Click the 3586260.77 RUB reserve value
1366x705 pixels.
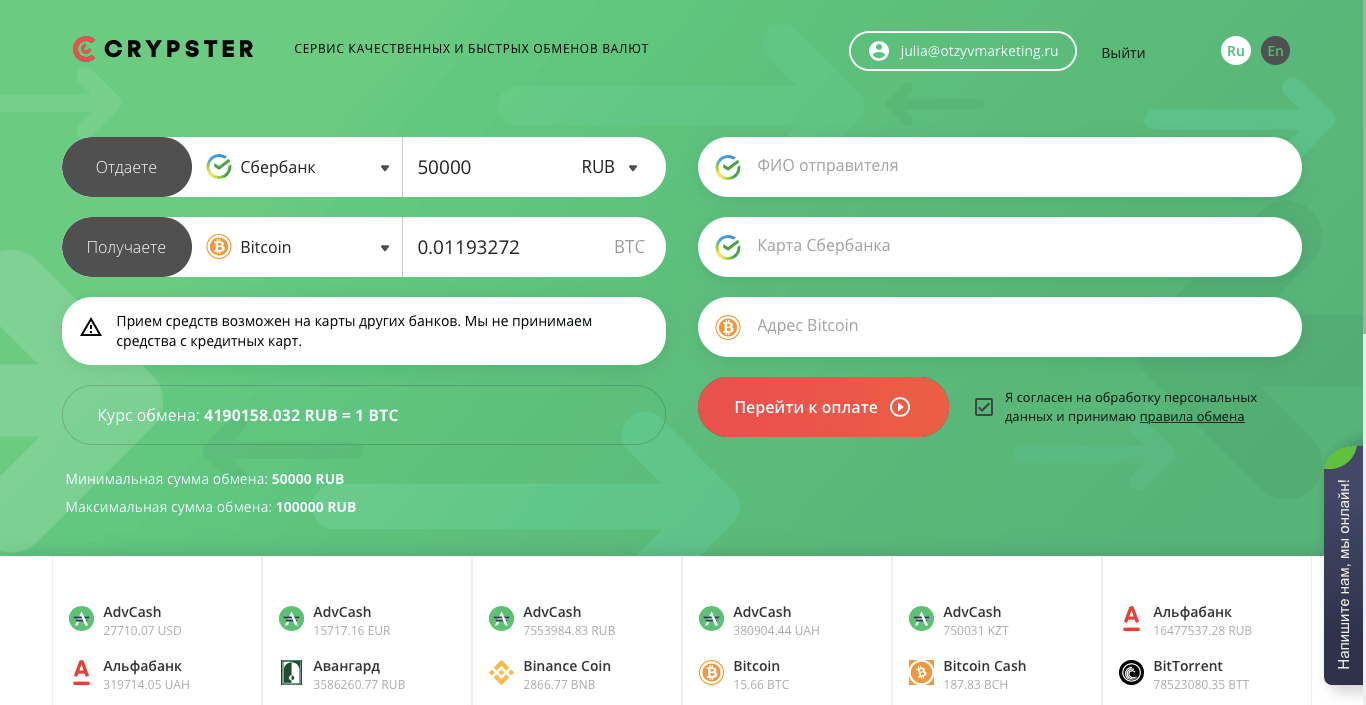(359, 685)
